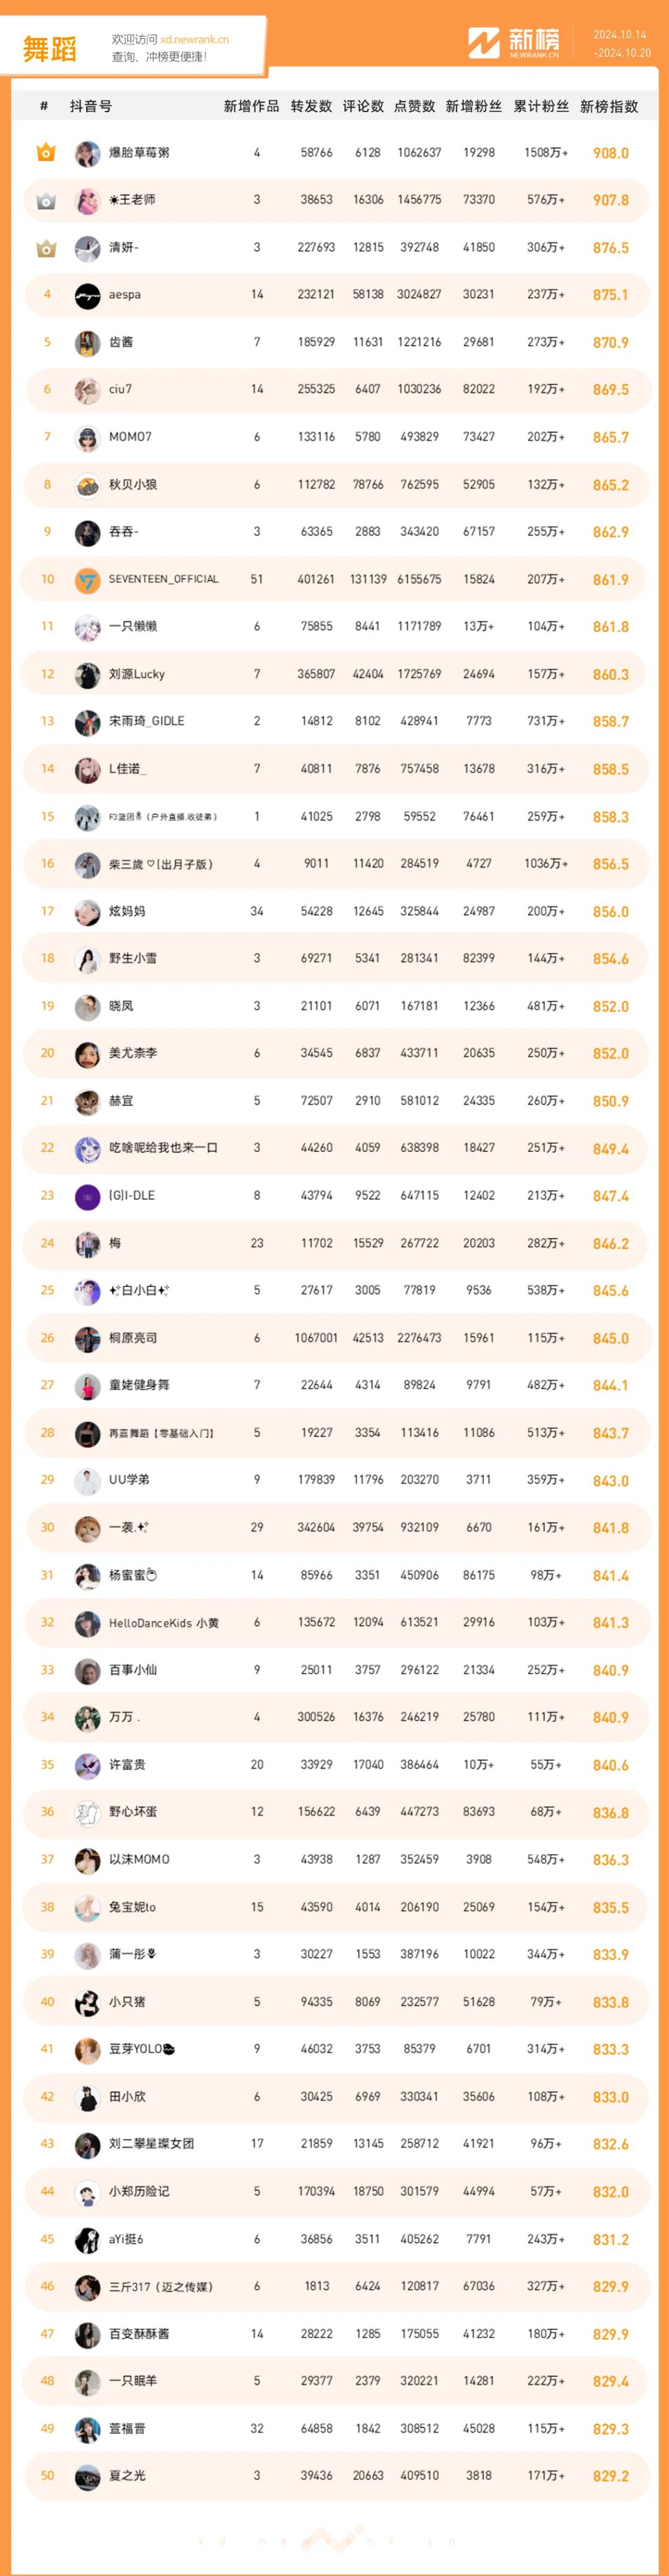Viewport: 669px width, 2576px height.
Task: Select the 点赞数 column header
Action: coord(414,106)
